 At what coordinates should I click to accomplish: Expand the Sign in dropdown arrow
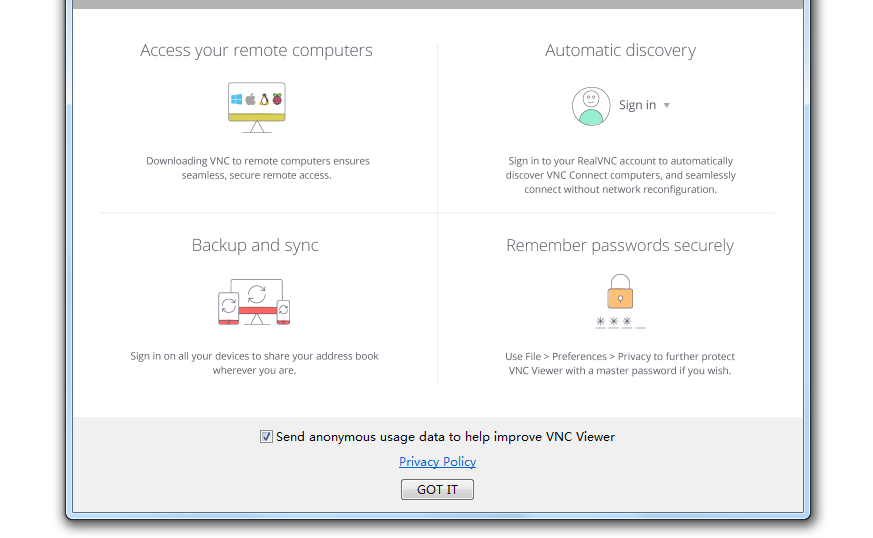click(667, 106)
